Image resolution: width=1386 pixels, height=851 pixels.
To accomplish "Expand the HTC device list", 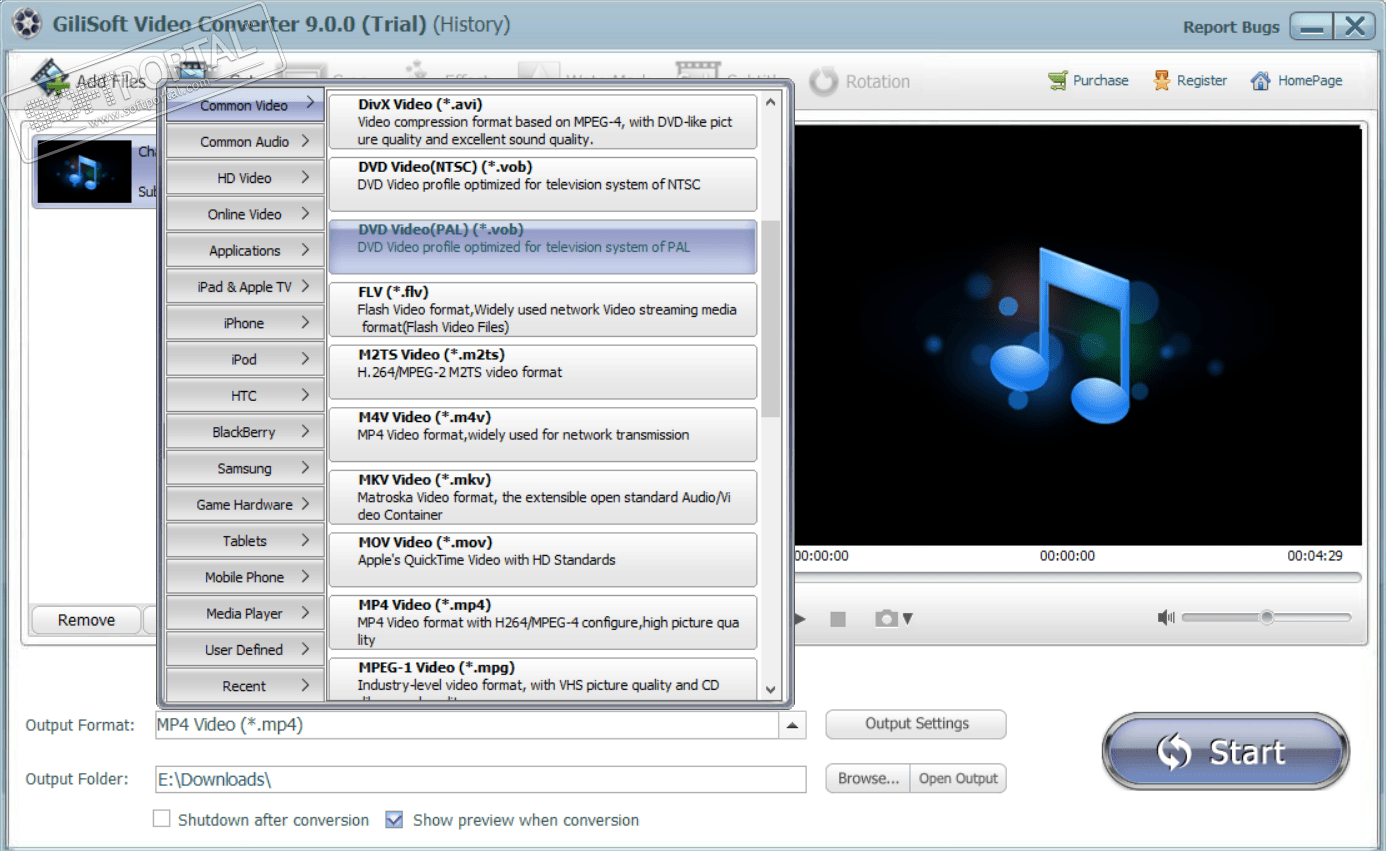I will pos(245,396).
